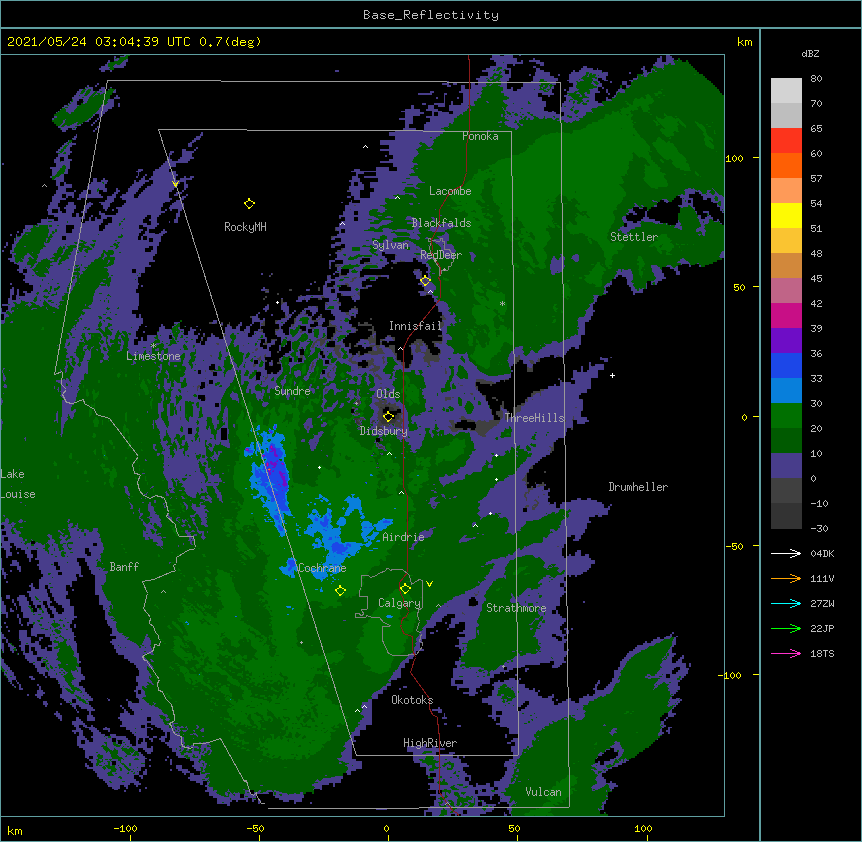Click the Airdrie city label
The image size is (862, 842).
[x=403, y=537]
